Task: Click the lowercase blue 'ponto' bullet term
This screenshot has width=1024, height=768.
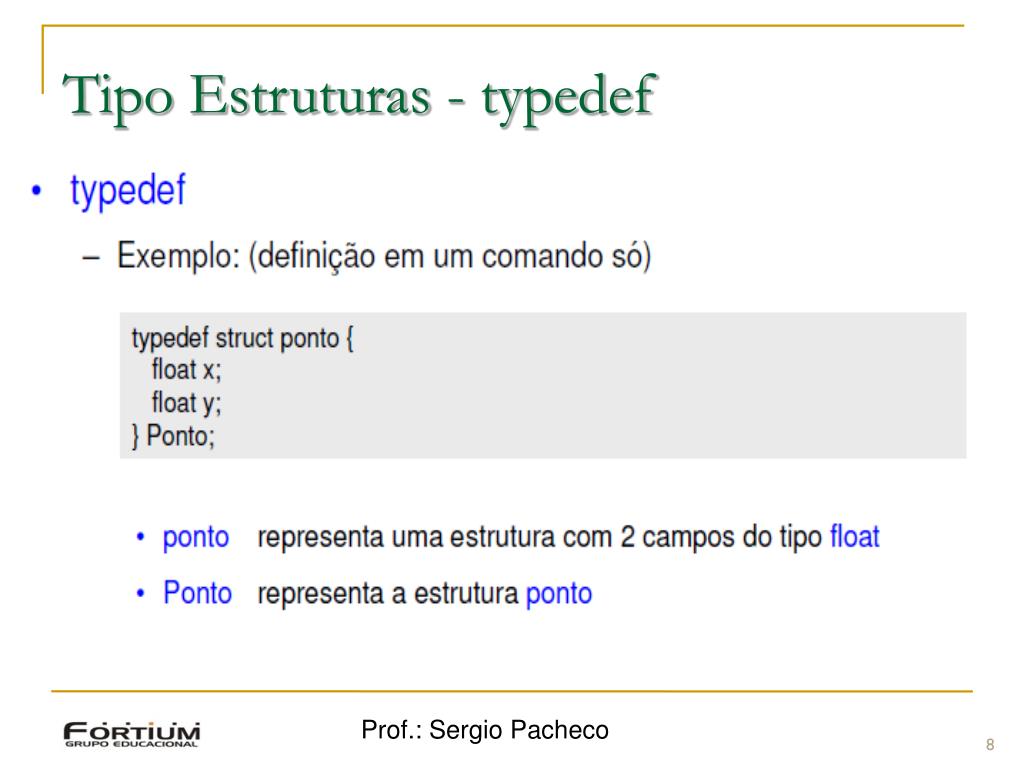Action: coord(196,537)
